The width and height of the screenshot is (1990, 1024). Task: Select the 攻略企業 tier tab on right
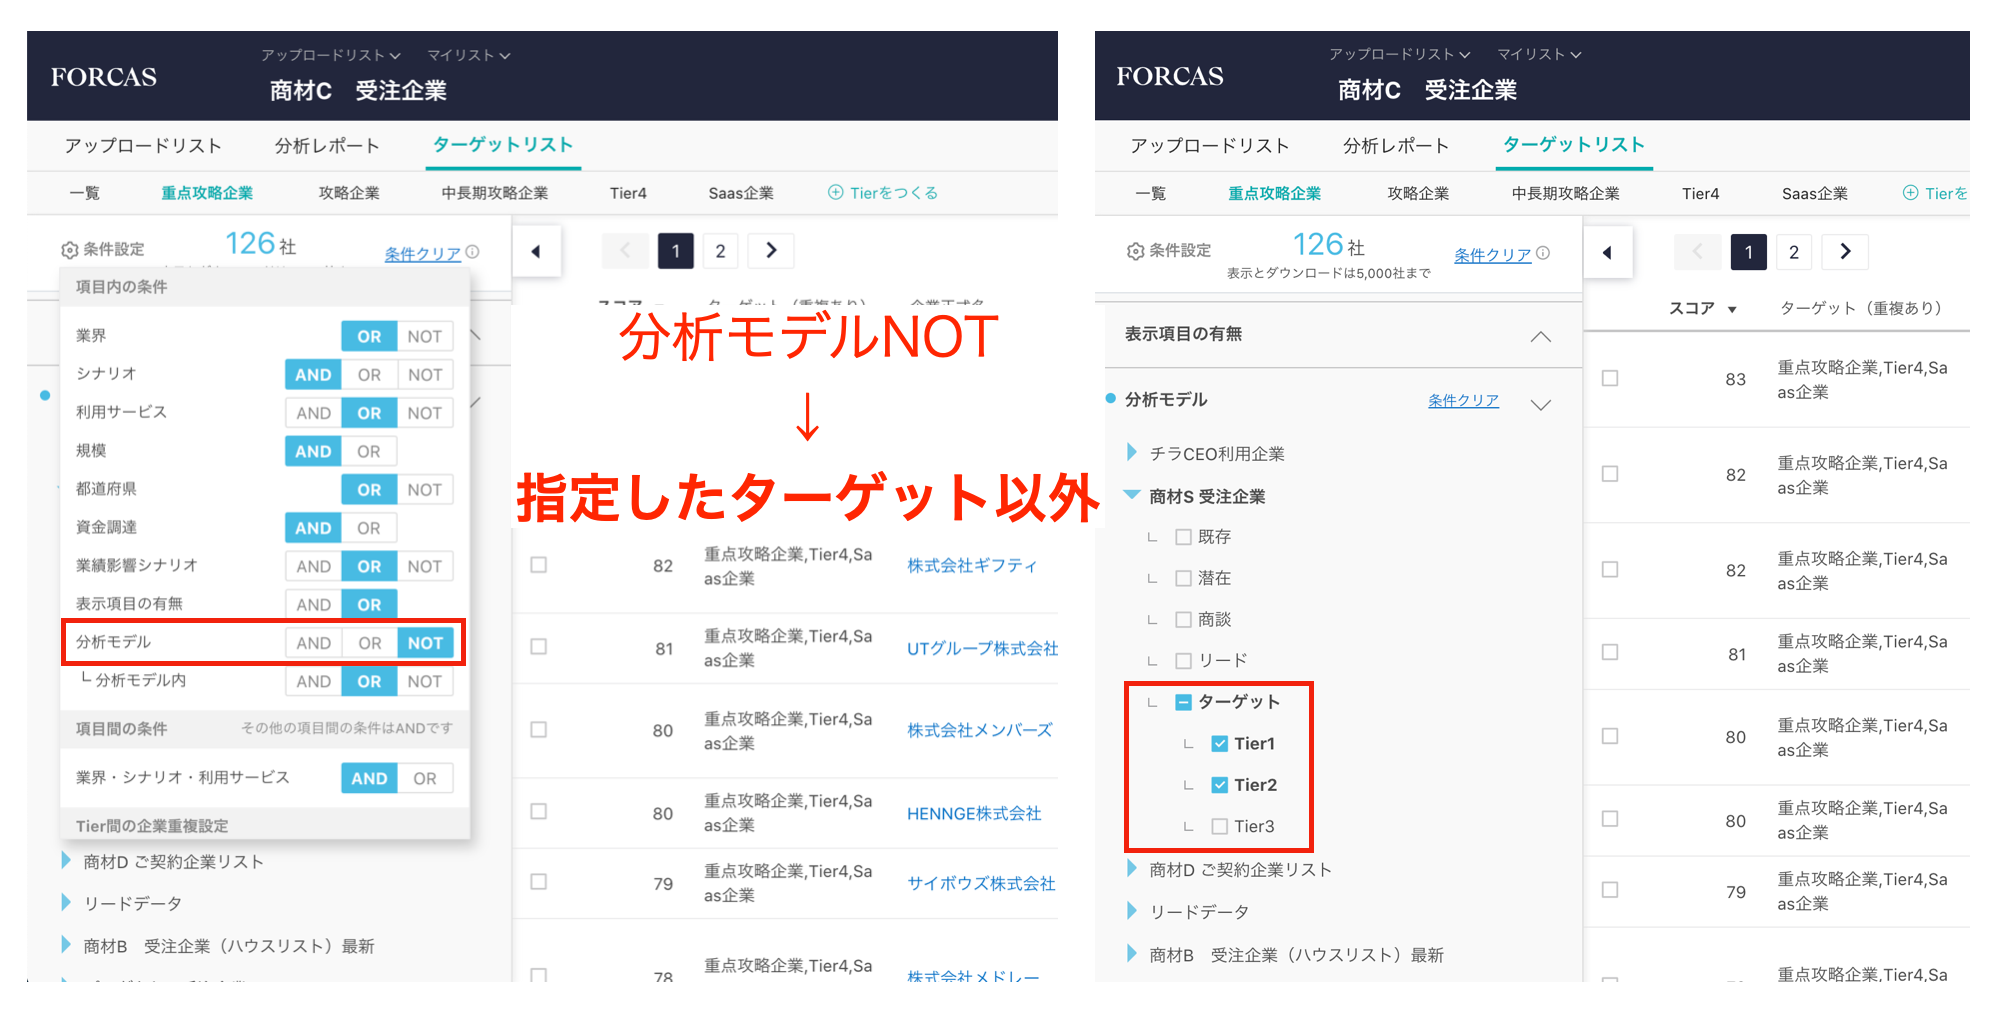point(1417,194)
